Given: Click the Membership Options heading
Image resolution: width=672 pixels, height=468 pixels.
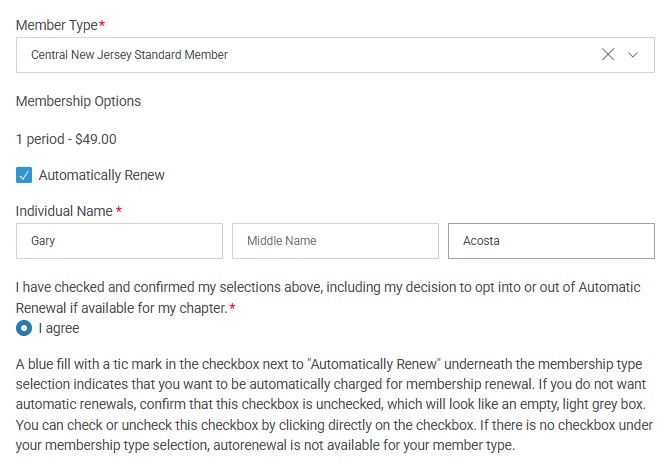Looking at the screenshot, I should pyautogui.click(x=79, y=101).
